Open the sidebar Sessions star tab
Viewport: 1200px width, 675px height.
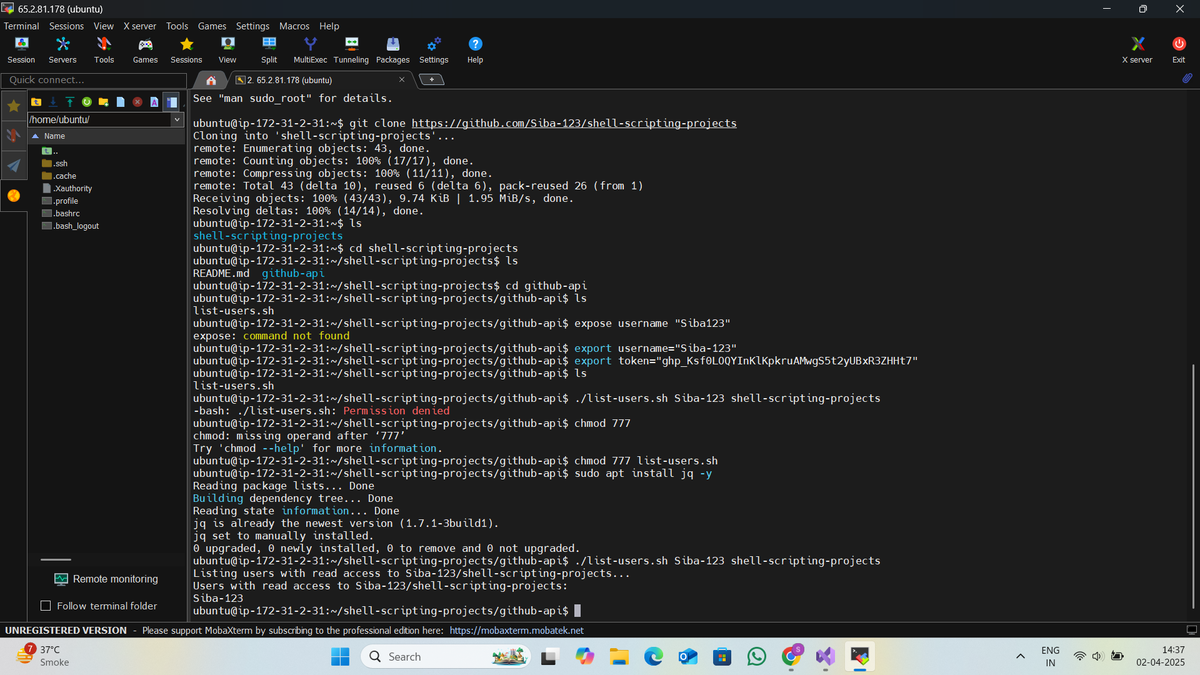13,105
